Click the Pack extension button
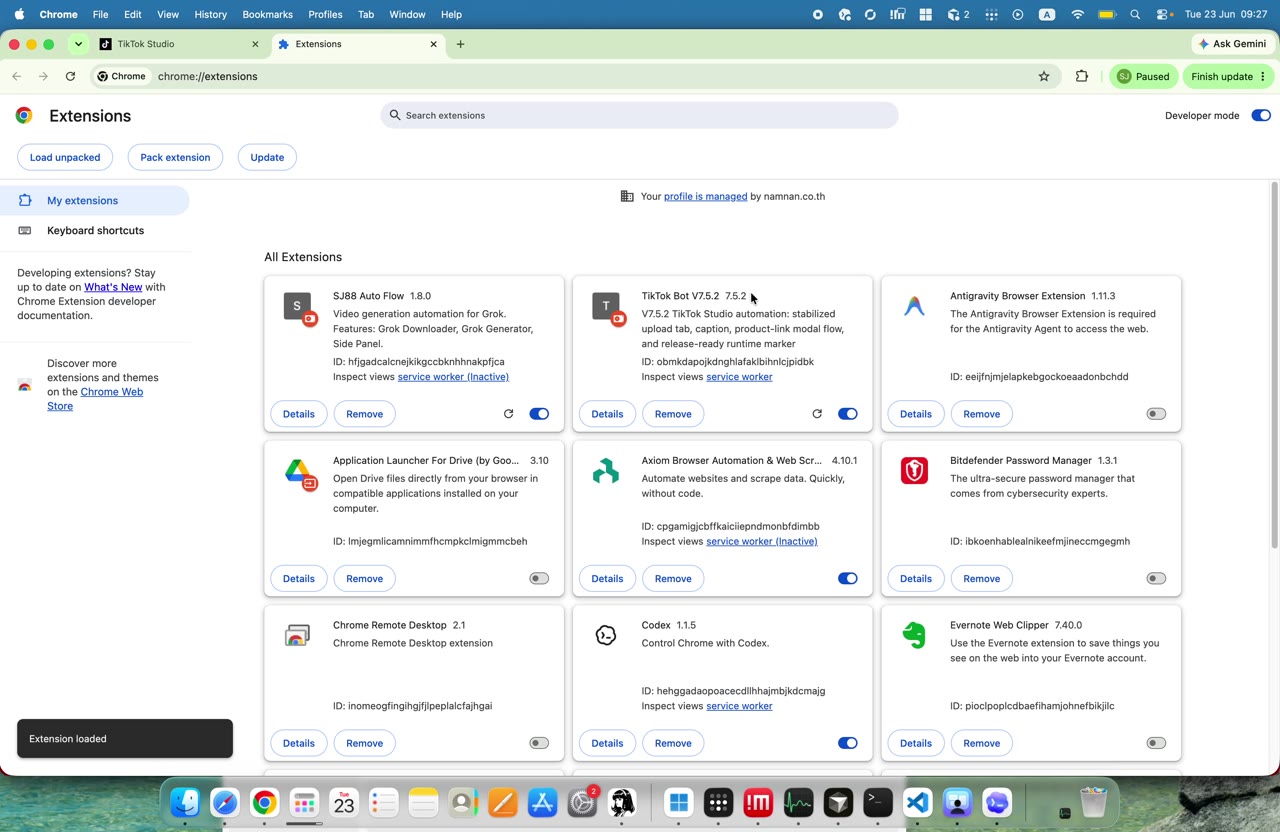Viewport: 1280px width, 832px height. pyautogui.click(x=175, y=158)
